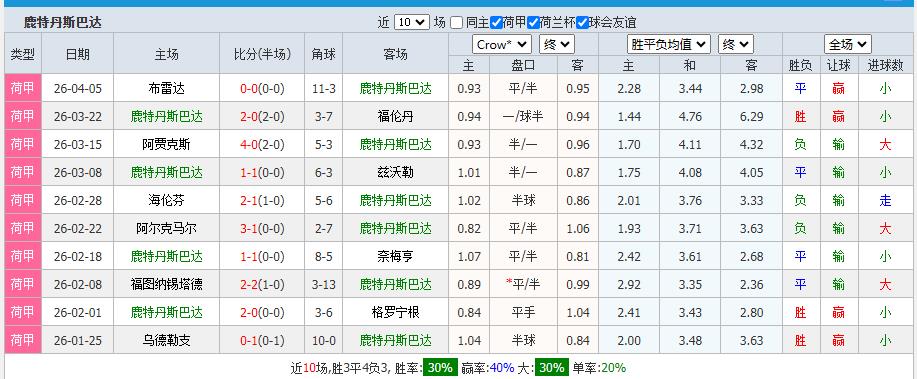Click the 荷甲 tag on the 26-03-15 row
Viewport: 917px width, 379px height.
22,144
